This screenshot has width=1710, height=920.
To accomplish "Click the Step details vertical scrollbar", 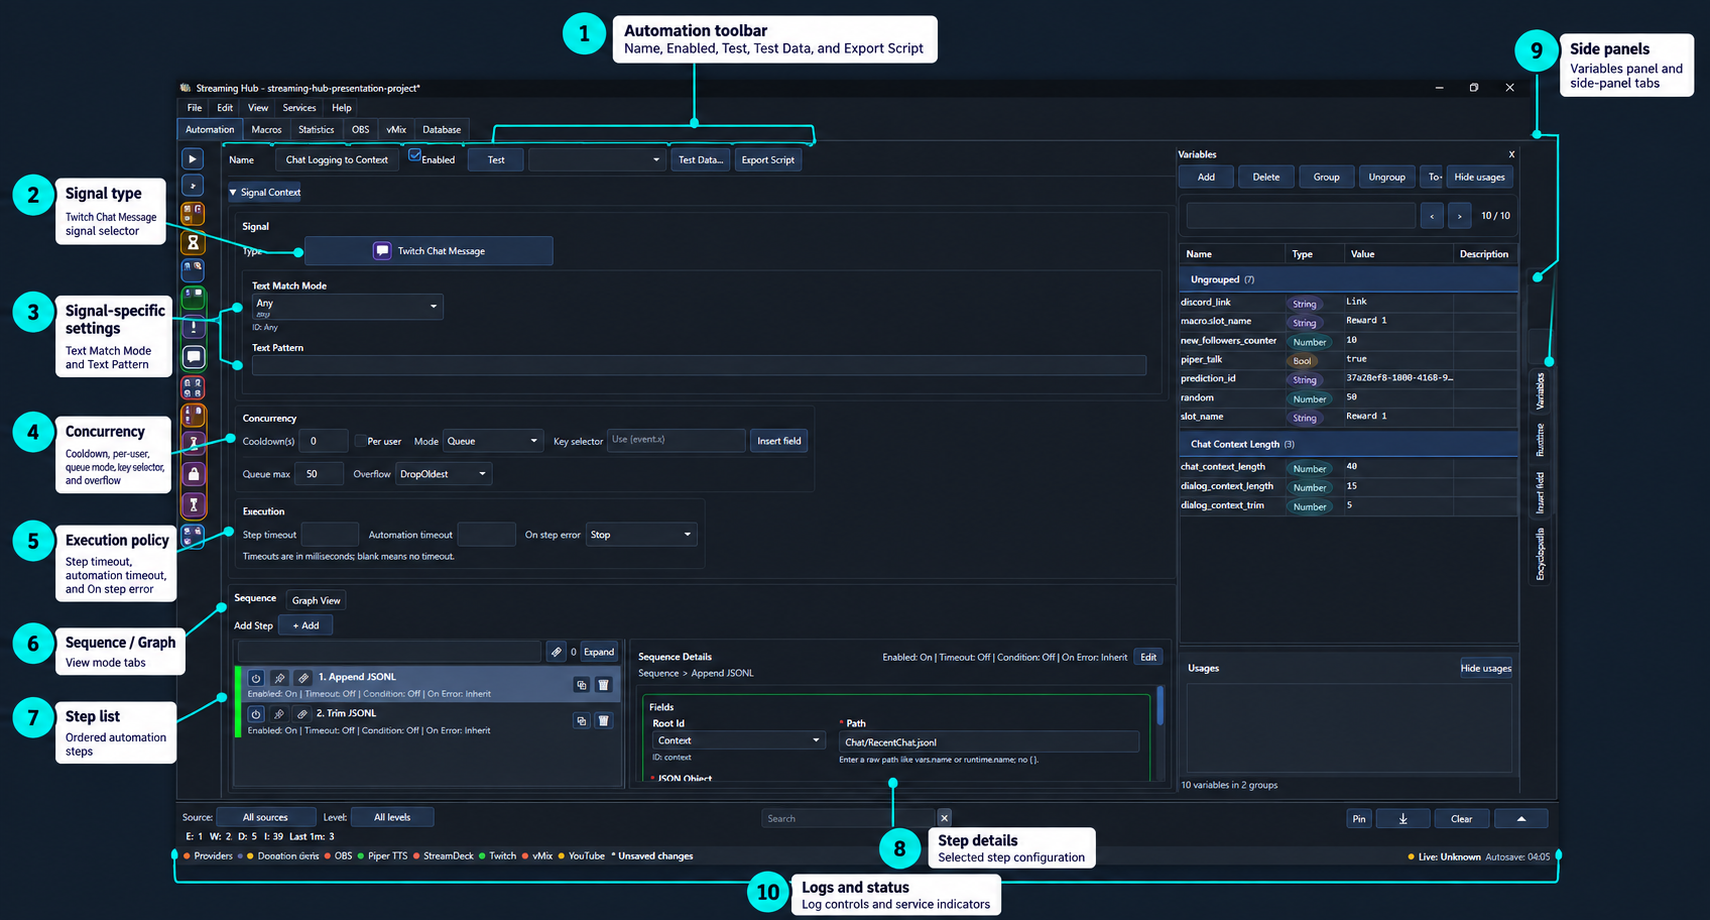I will [1160, 705].
